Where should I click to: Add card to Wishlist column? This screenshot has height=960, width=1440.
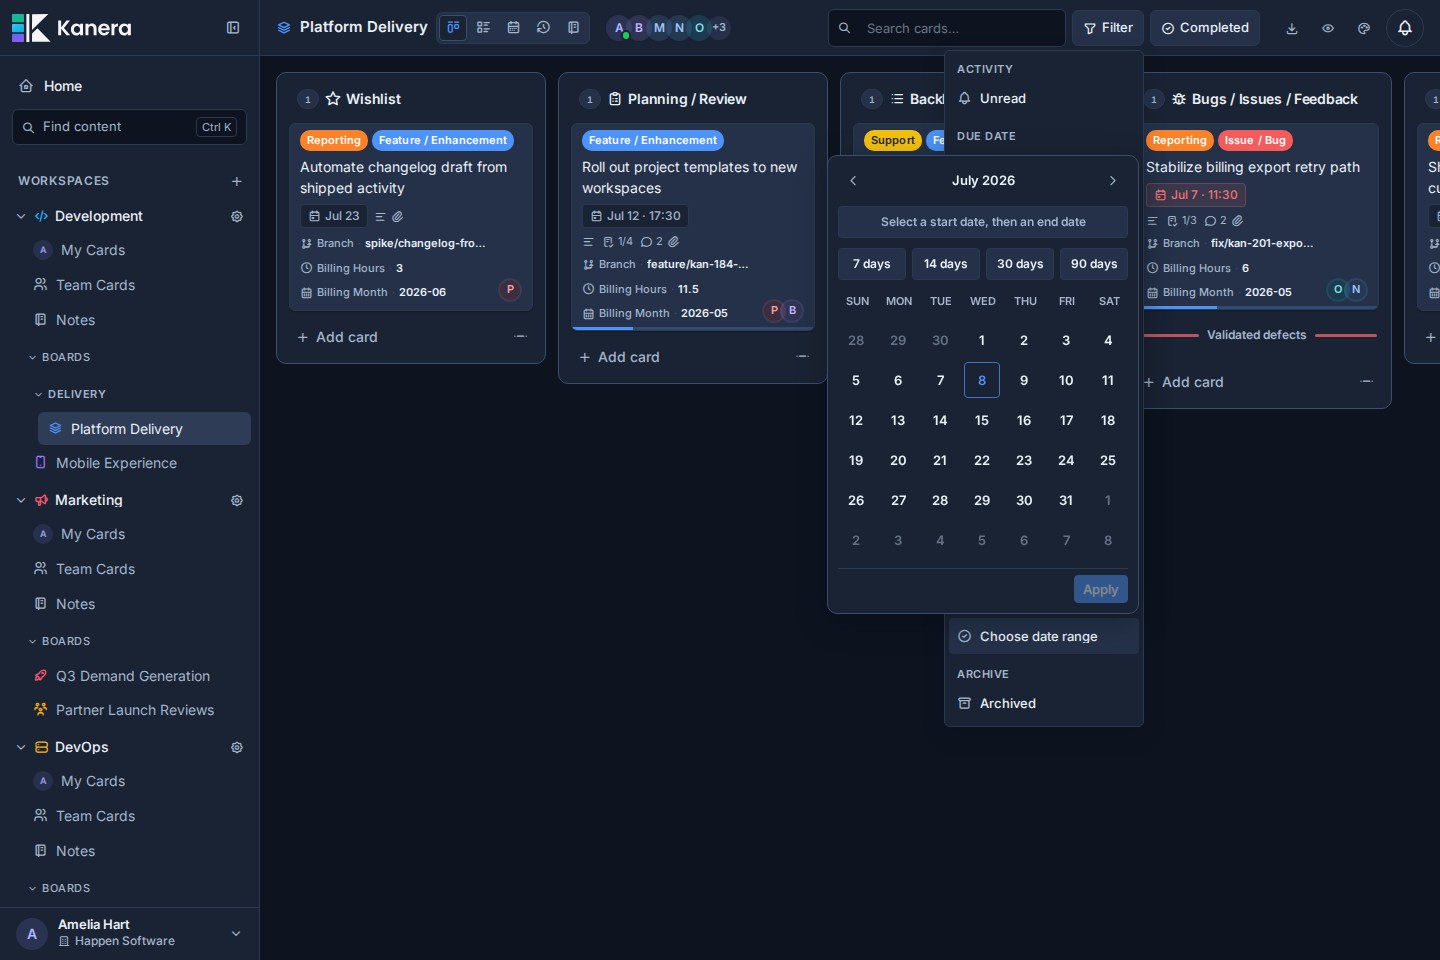coord(337,337)
